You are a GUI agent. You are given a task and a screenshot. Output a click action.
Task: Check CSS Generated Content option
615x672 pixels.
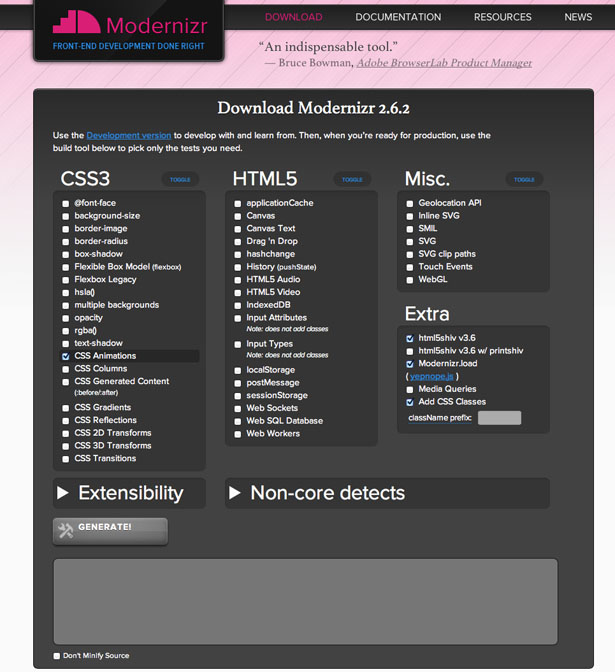[66, 382]
